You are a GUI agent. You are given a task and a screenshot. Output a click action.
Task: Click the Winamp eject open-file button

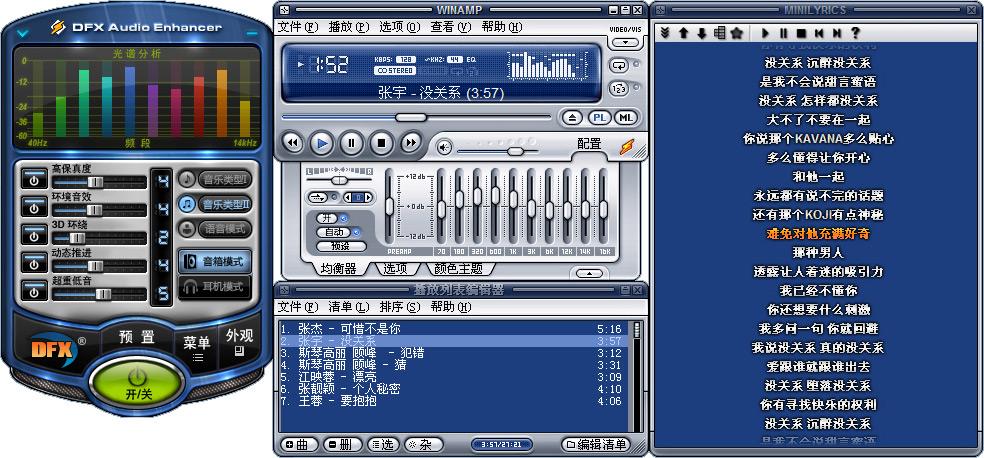pos(572,117)
